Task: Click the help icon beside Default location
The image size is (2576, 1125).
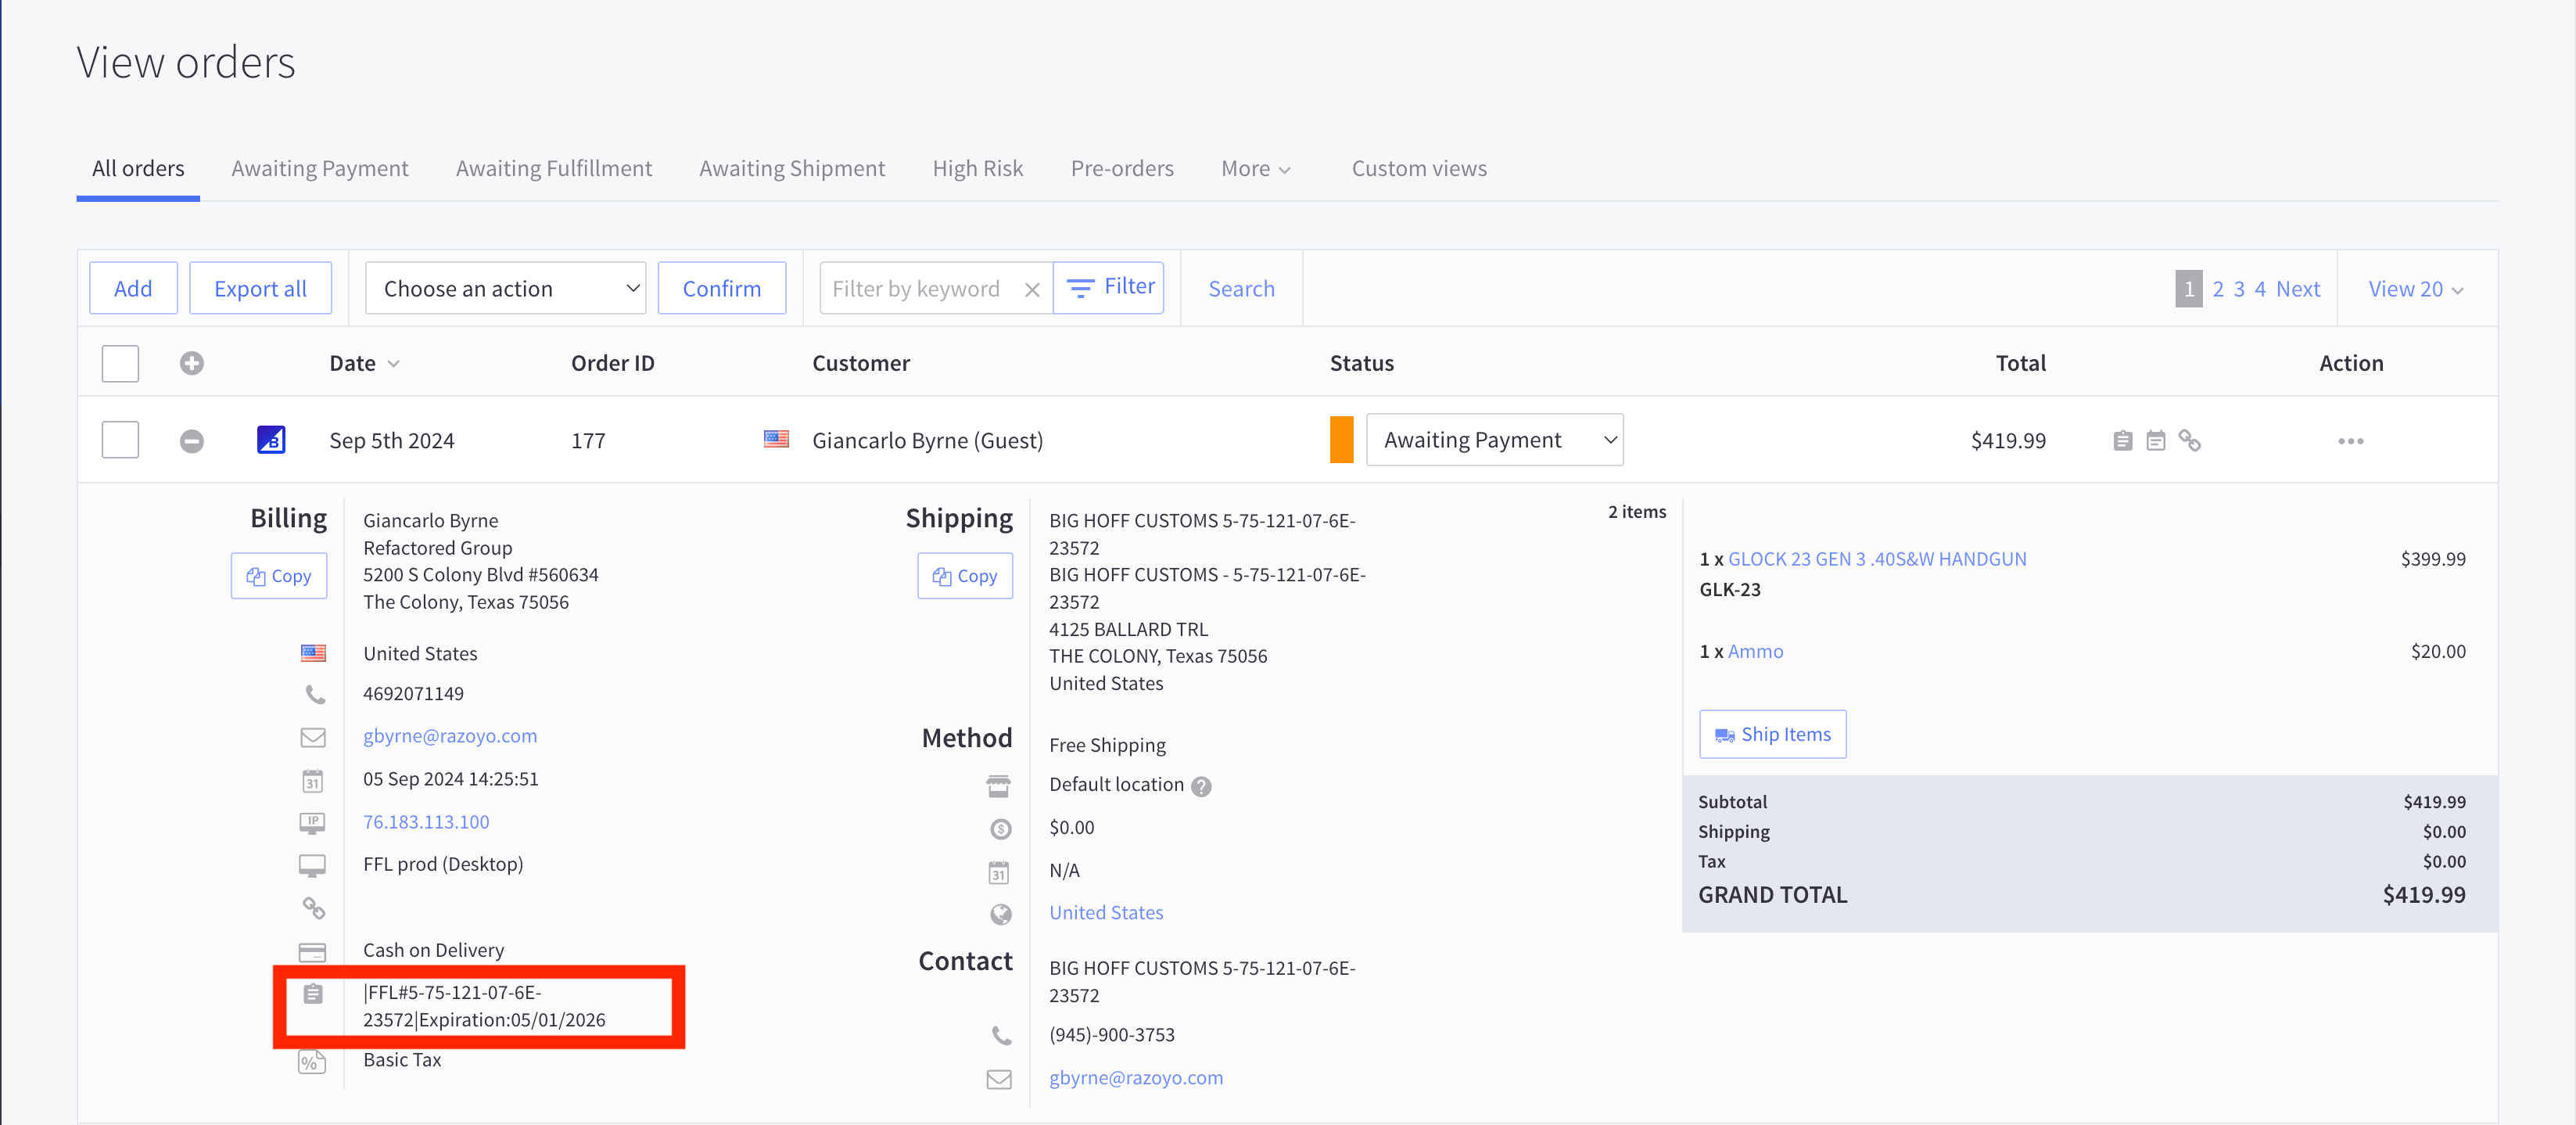Action: [x=1201, y=786]
